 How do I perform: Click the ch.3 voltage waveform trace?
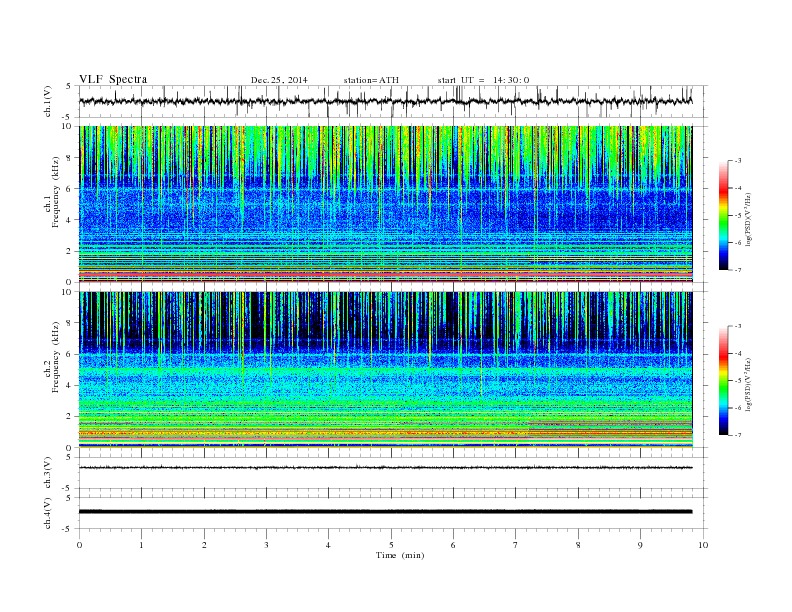385,468
